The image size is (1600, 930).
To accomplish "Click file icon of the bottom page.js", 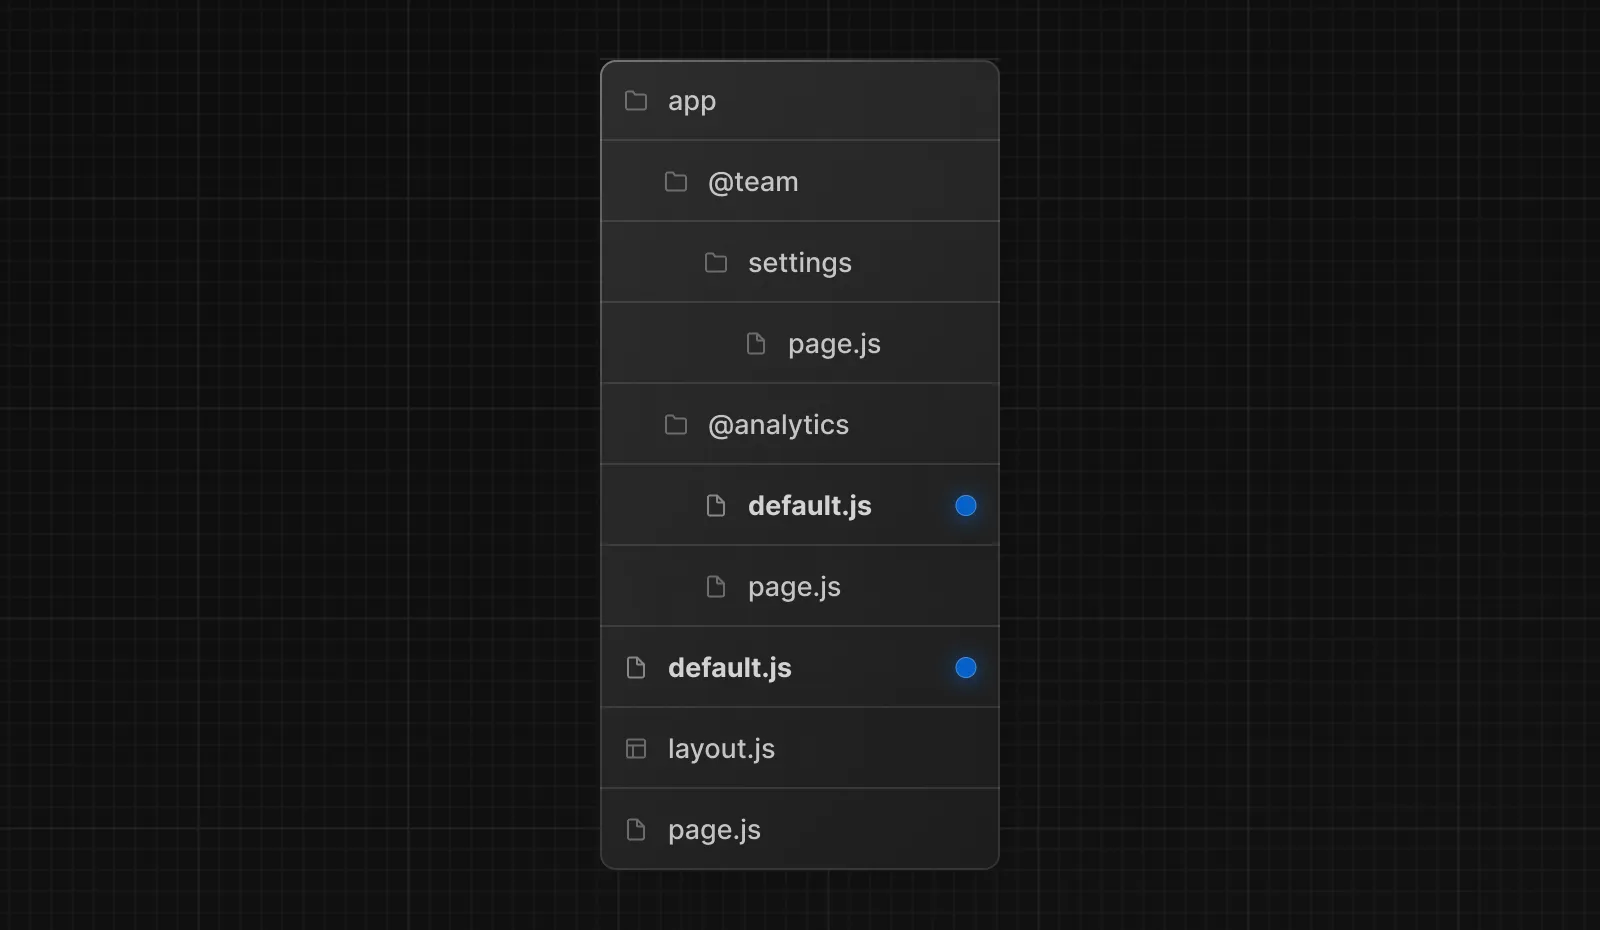I will 636,830.
